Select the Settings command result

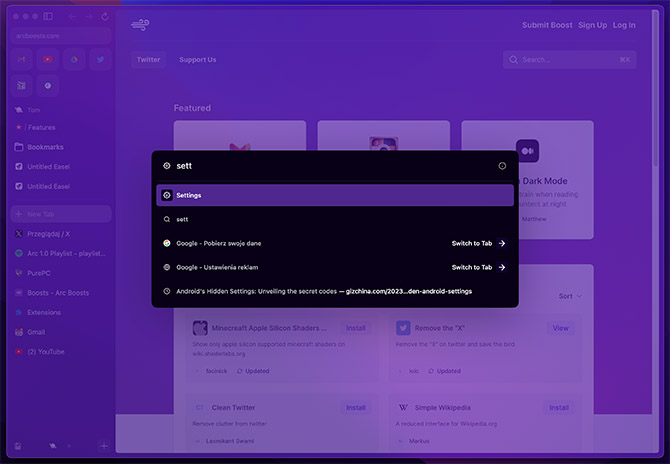point(335,195)
